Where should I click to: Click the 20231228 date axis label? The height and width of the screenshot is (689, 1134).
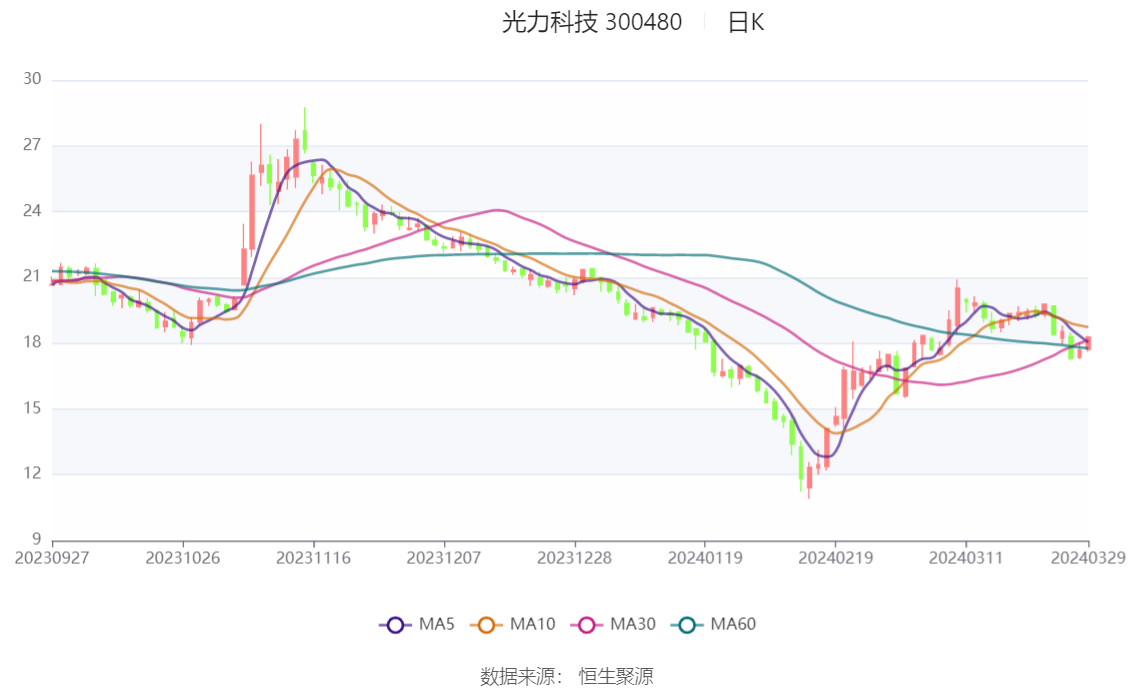click(574, 558)
